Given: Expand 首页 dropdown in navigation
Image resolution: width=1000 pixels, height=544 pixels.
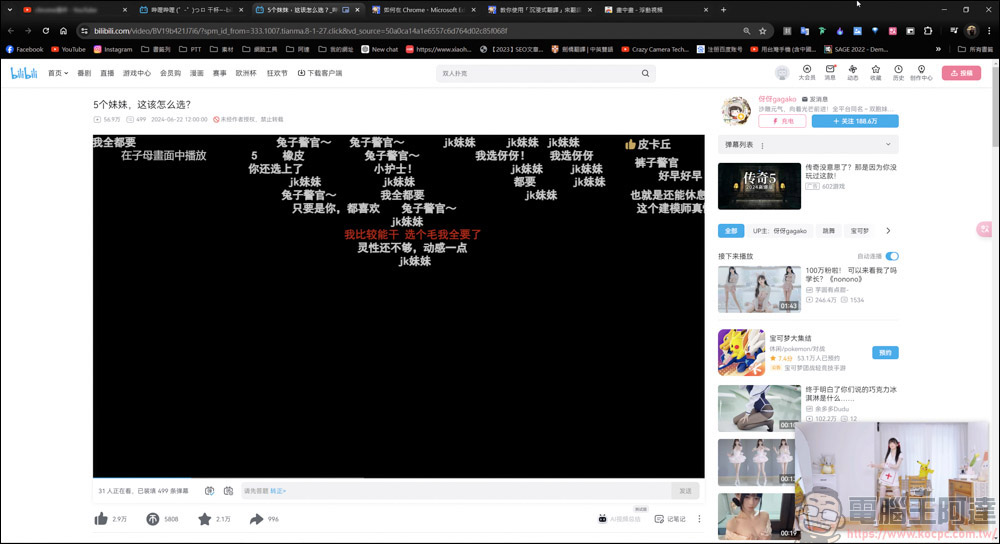Looking at the screenshot, I should click(x=58, y=73).
